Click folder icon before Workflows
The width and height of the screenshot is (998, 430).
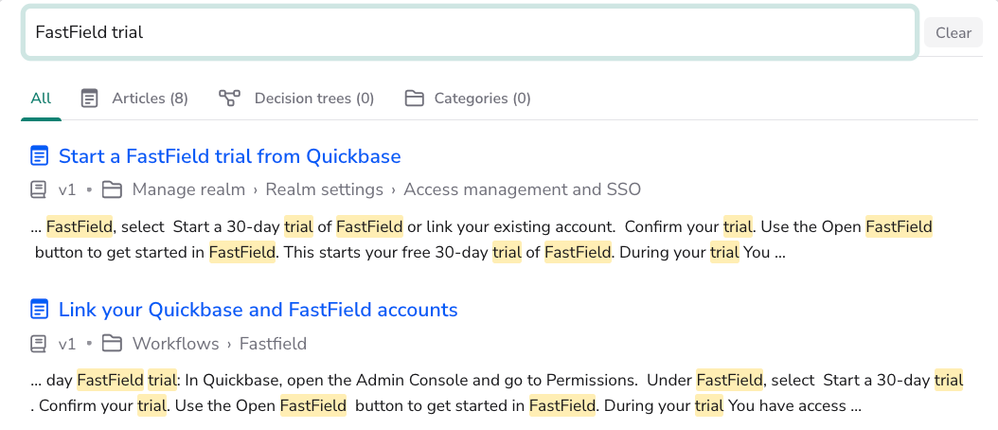click(112, 344)
